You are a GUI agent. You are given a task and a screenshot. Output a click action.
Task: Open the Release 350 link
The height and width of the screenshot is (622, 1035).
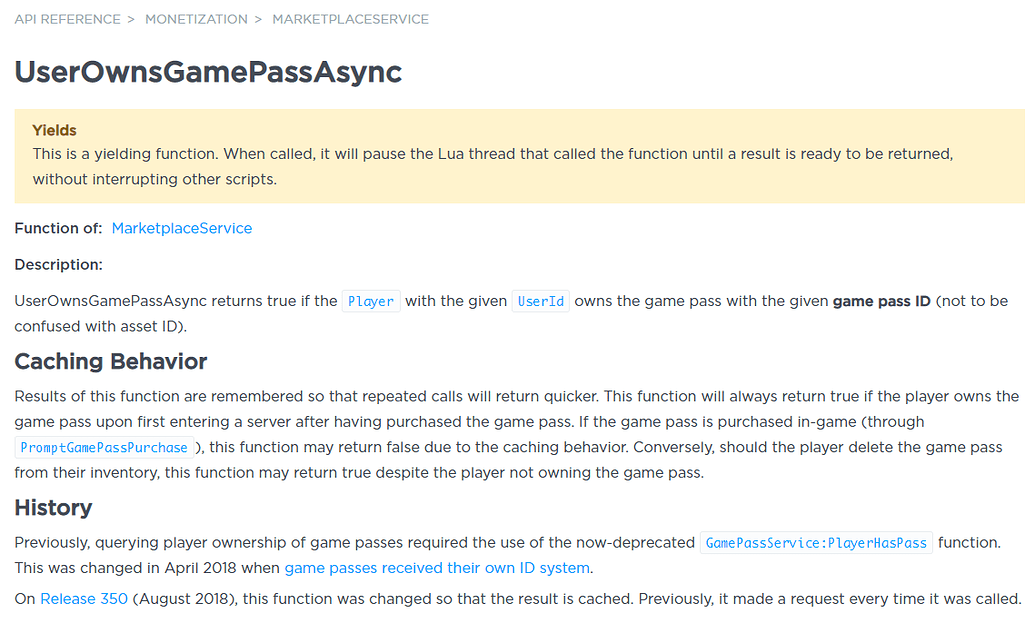coord(83,598)
